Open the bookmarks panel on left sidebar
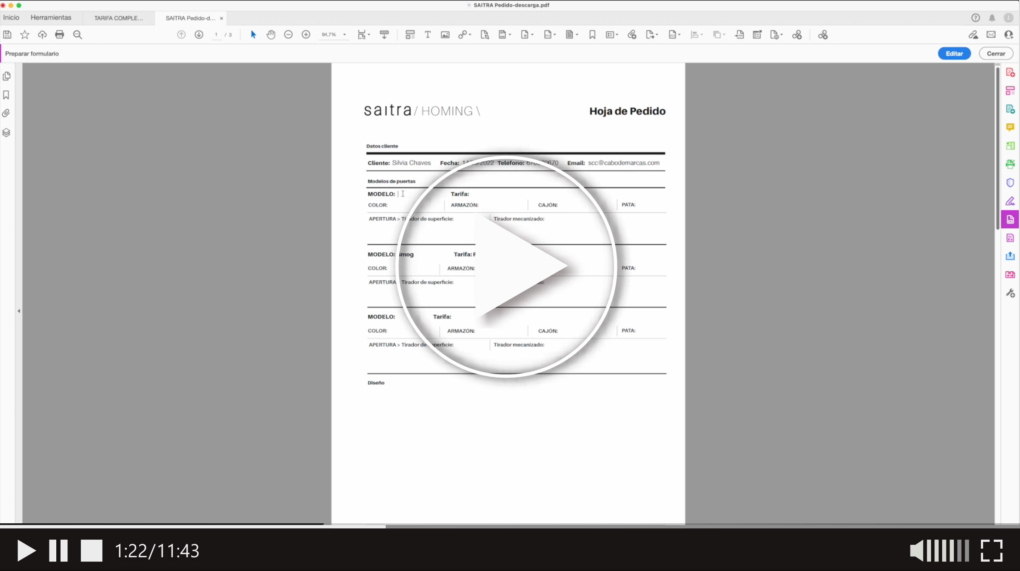This screenshot has height=571, width=1020. pos(7,95)
